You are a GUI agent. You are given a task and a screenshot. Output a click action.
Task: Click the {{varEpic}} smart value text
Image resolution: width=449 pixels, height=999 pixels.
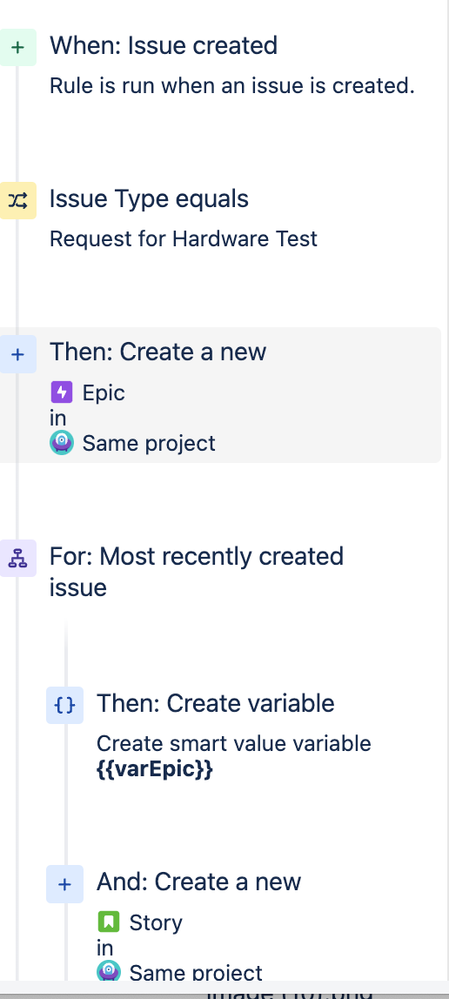[155, 770]
